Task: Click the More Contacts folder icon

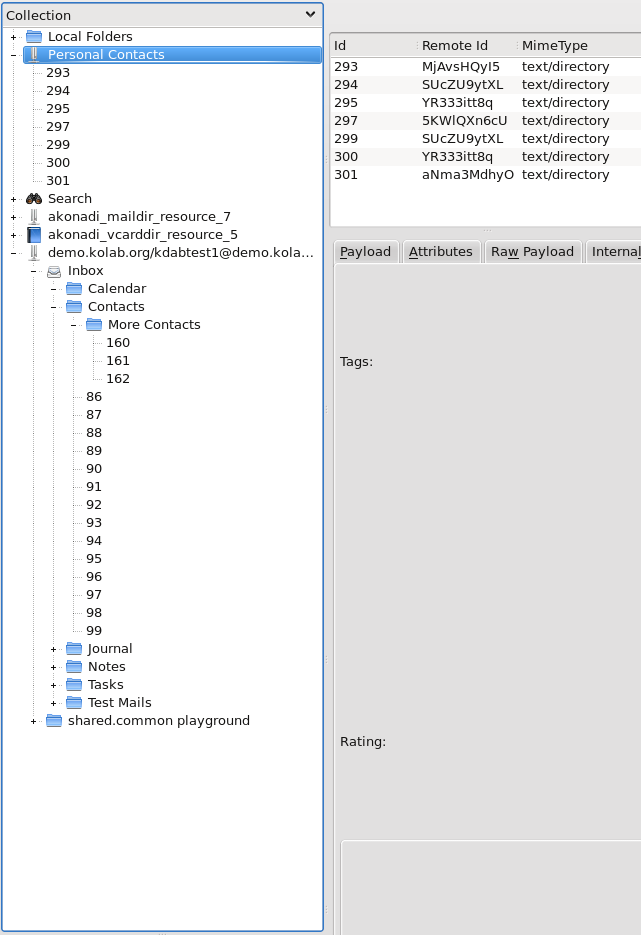Action: [x=94, y=325]
